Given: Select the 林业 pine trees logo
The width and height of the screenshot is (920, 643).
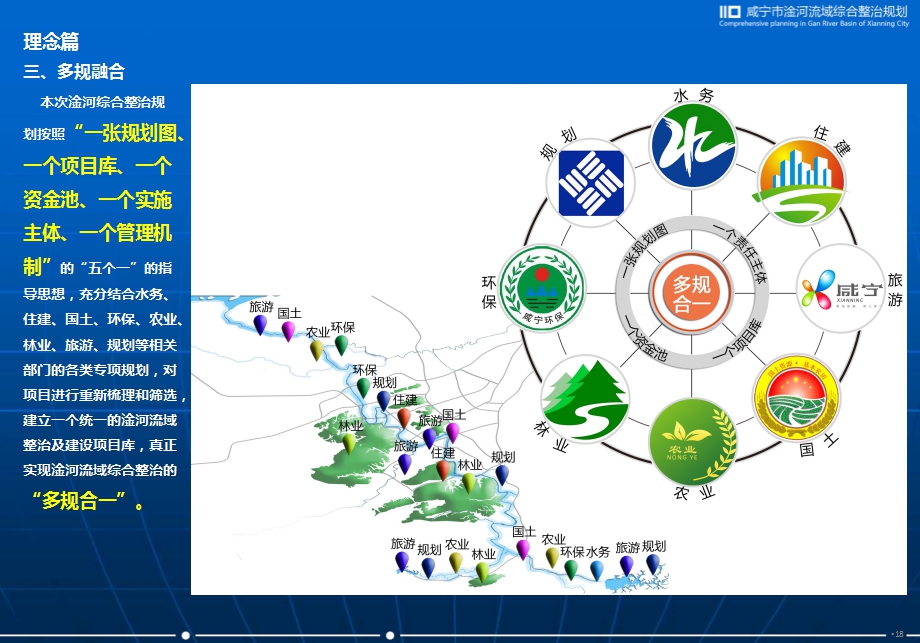Looking at the screenshot, I should (x=585, y=398).
